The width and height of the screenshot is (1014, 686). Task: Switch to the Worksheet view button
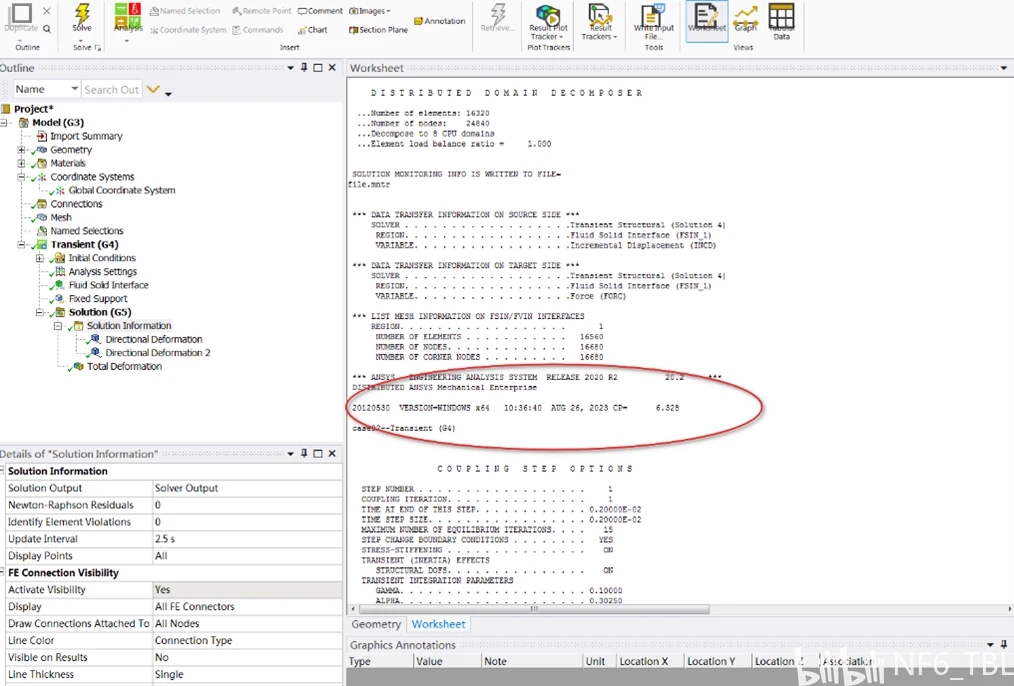[707, 19]
